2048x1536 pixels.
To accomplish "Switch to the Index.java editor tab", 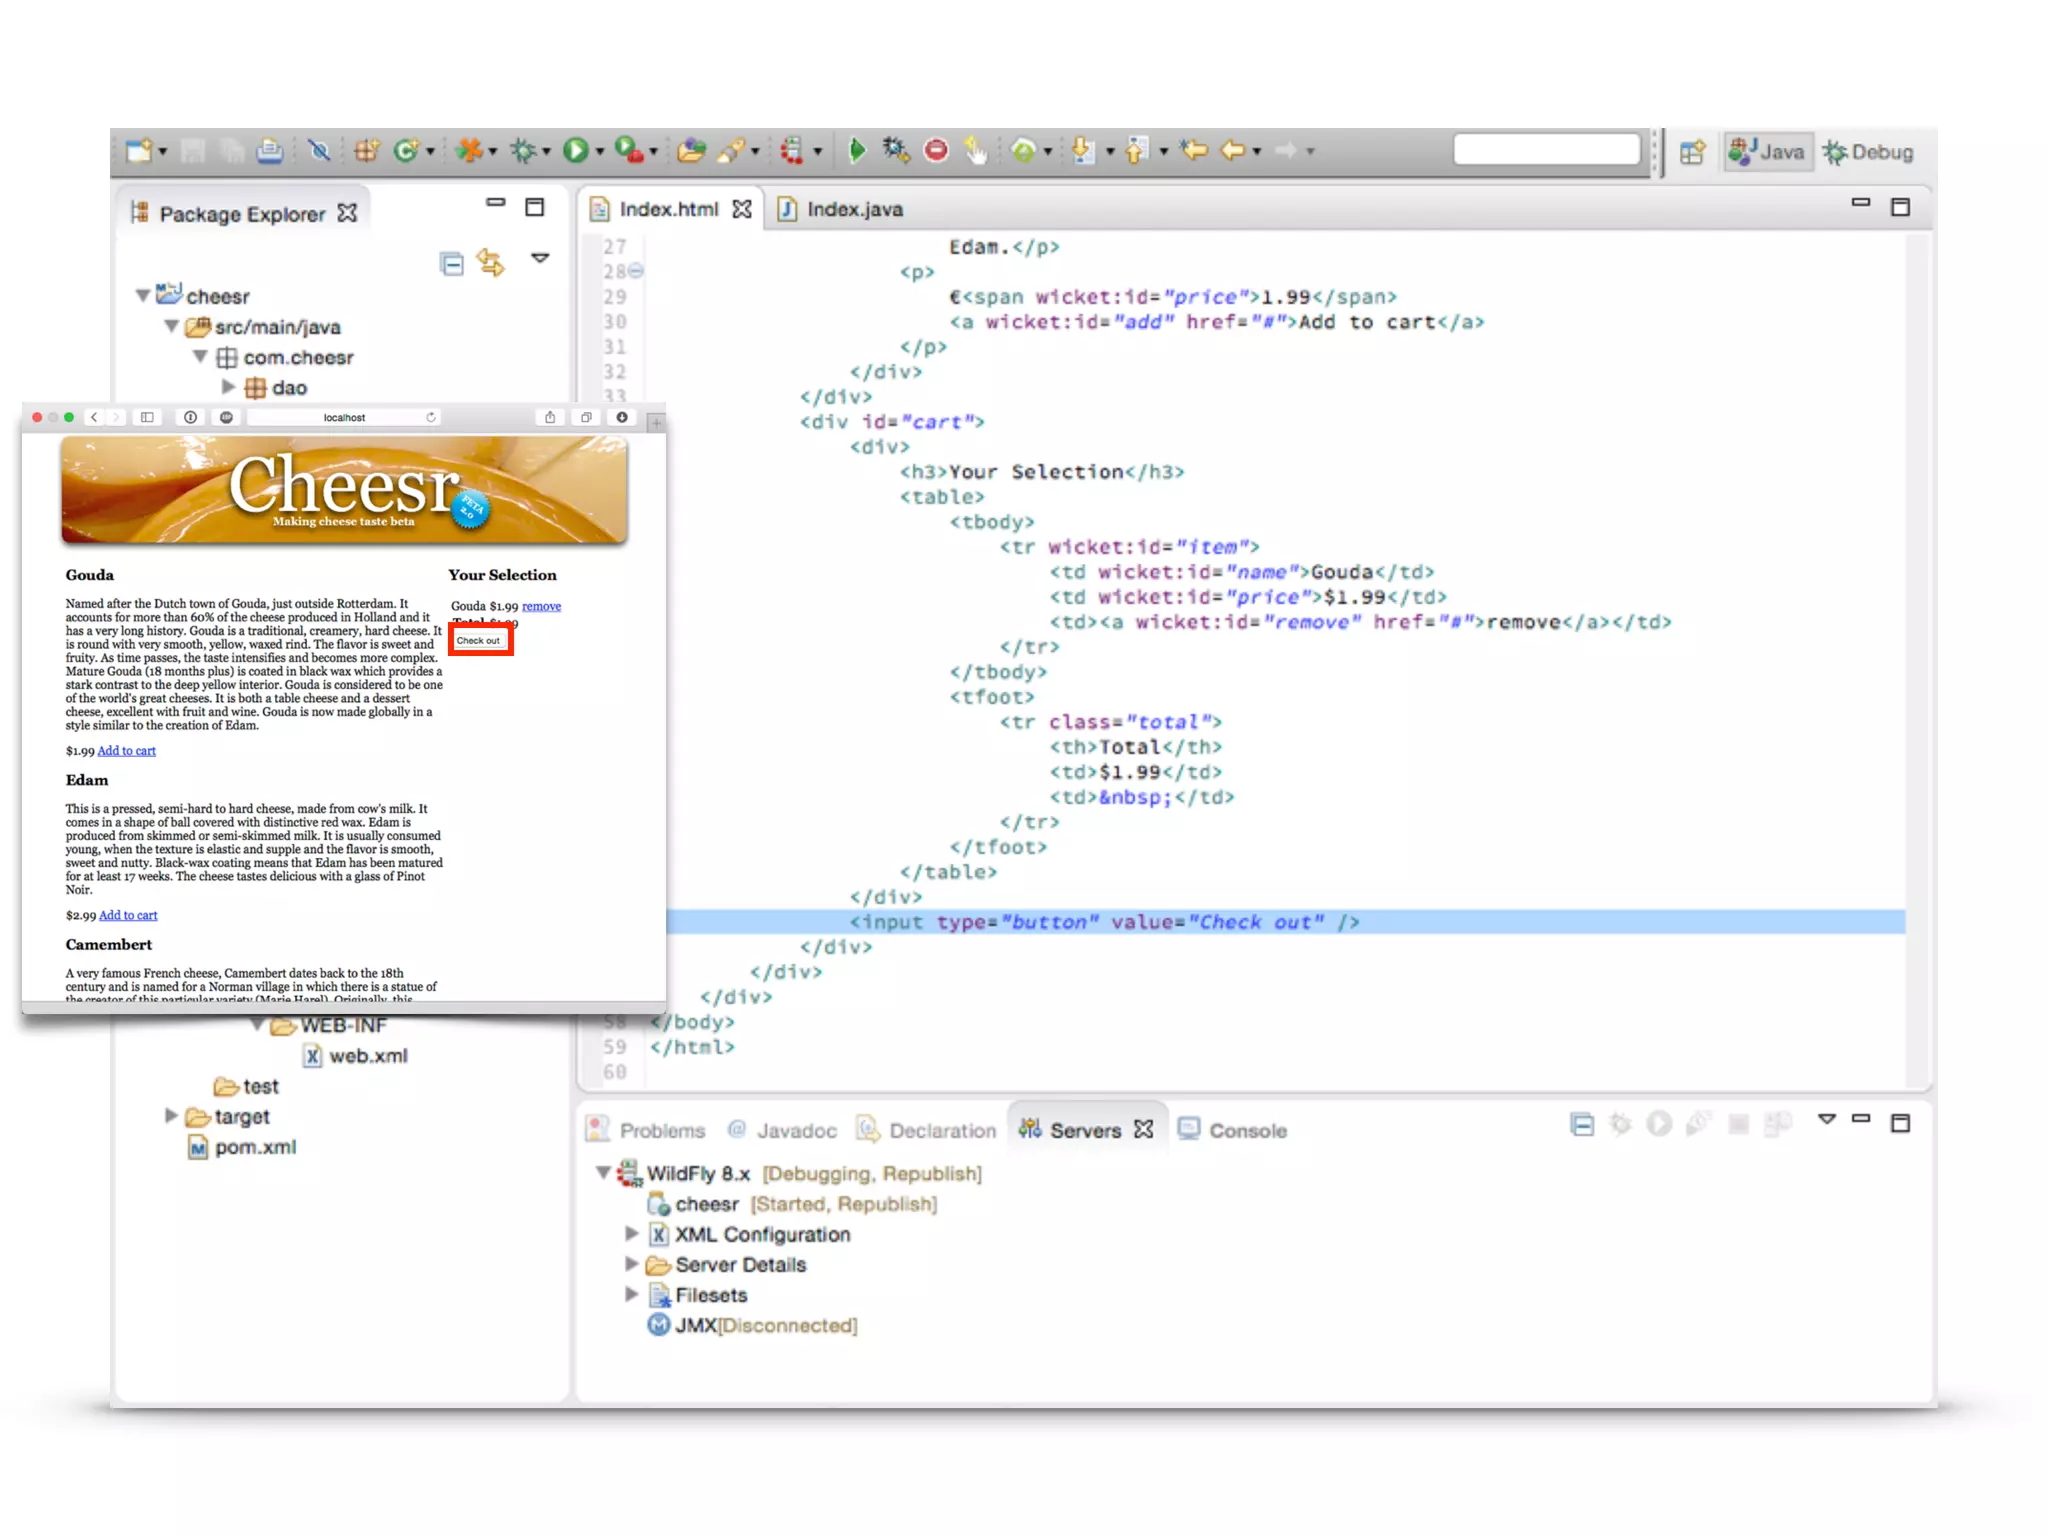I will click(853, 209).
